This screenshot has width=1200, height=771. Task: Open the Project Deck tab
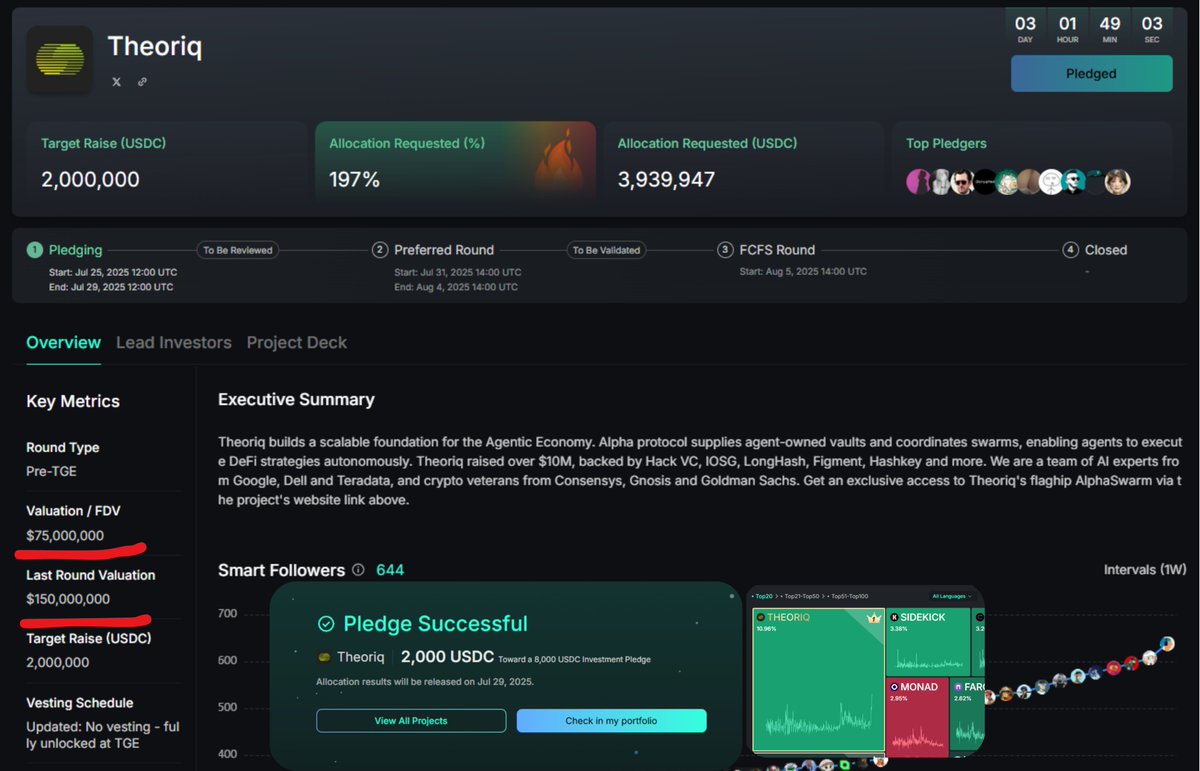coord(297,342)
